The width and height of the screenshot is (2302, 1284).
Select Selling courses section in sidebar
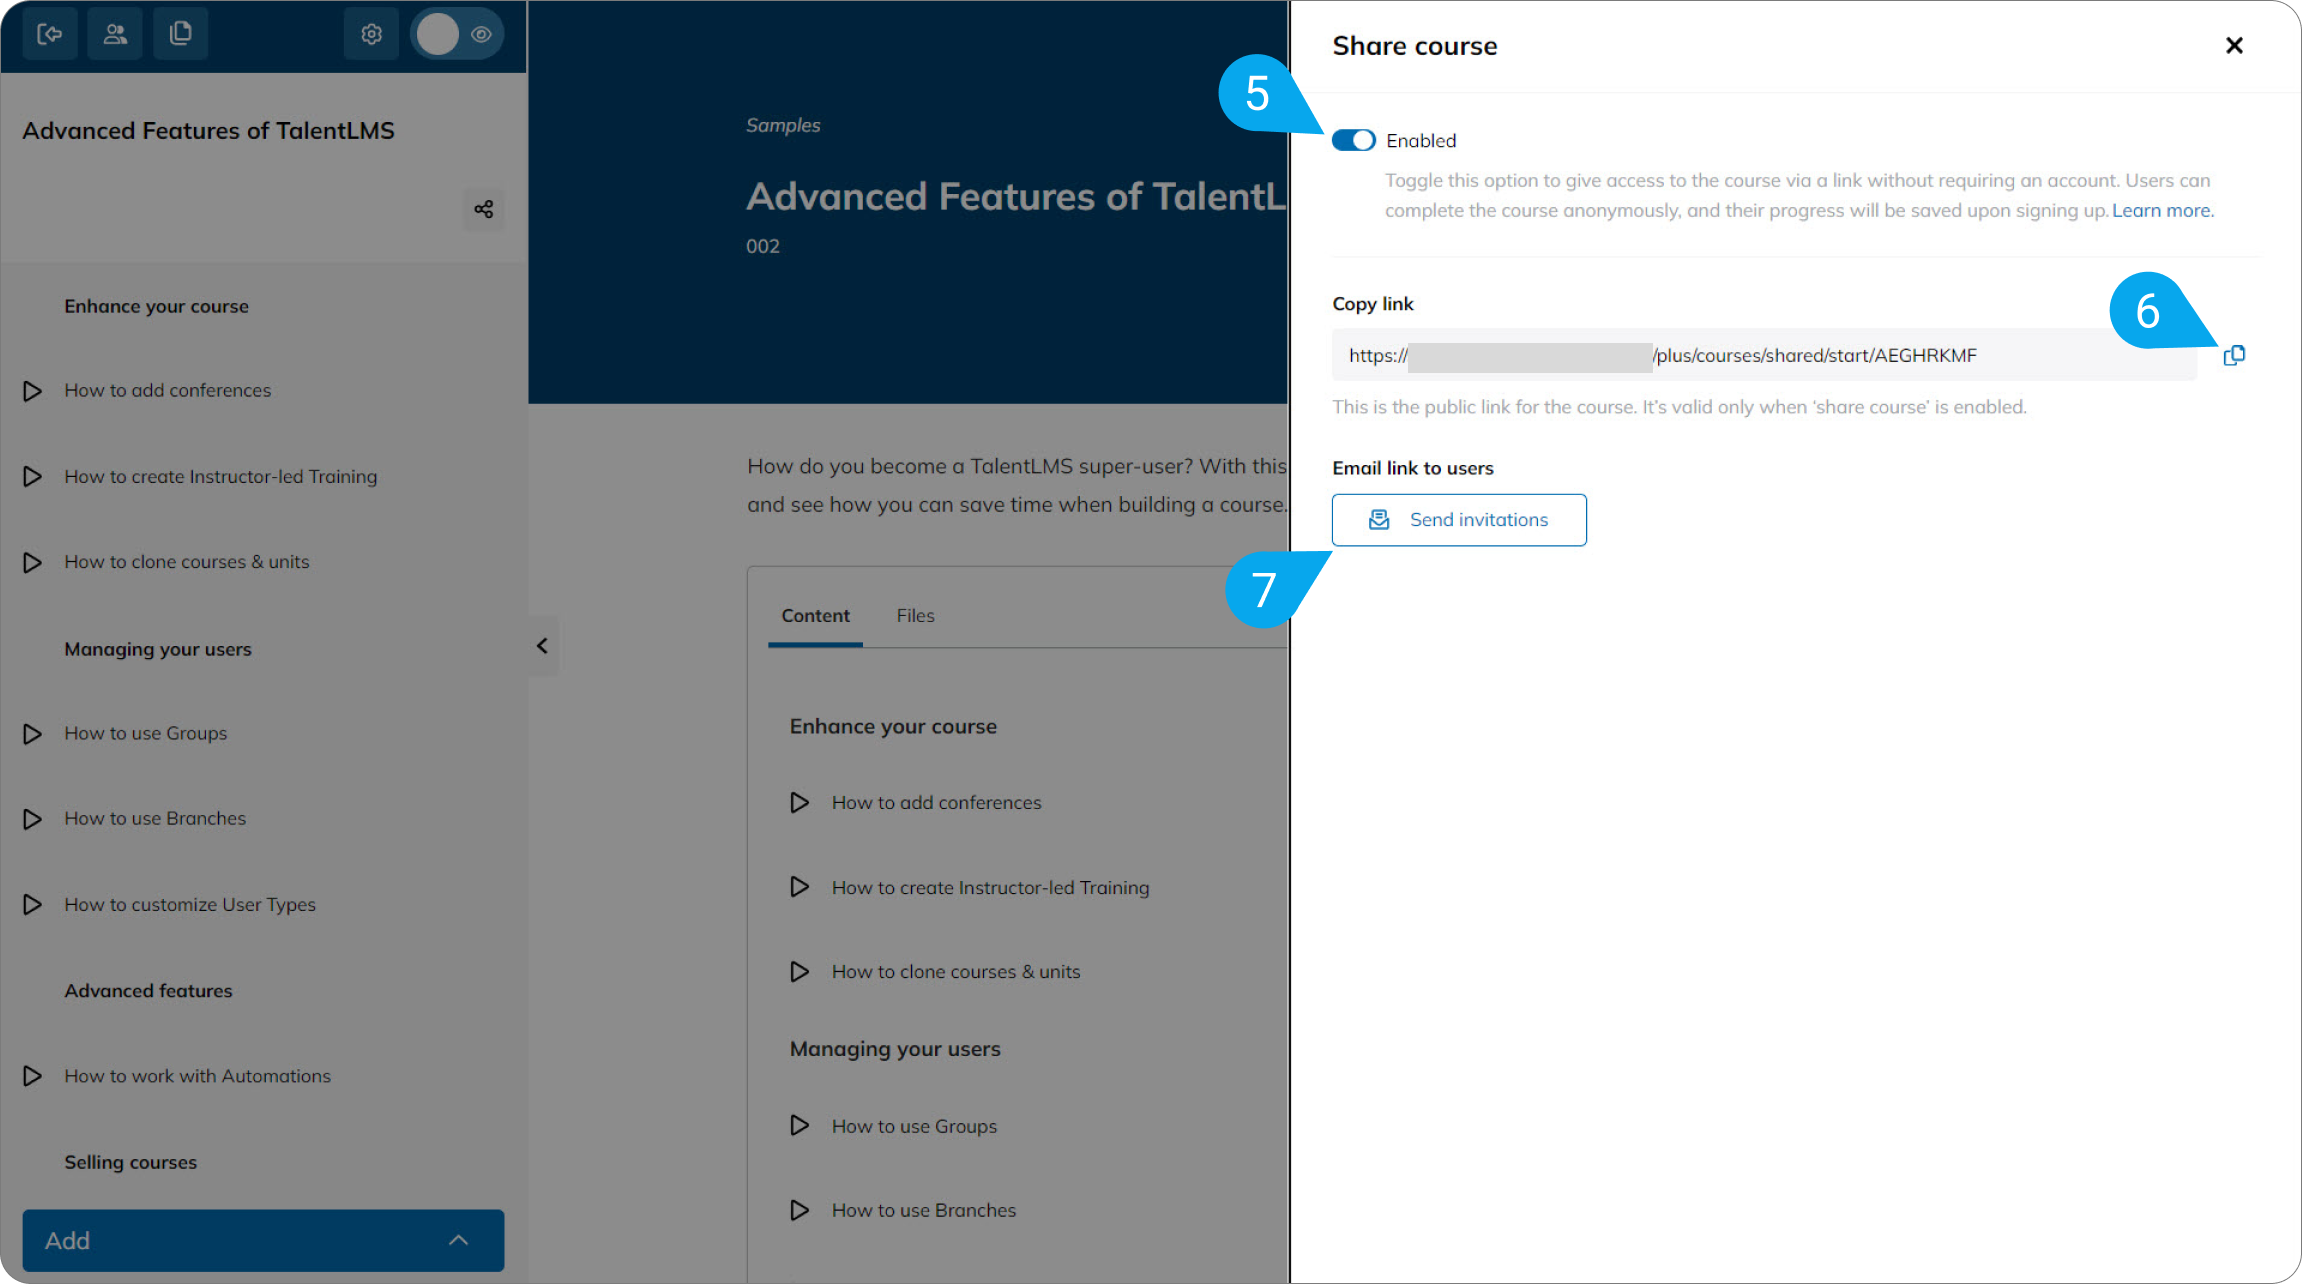click(130, 1162)
